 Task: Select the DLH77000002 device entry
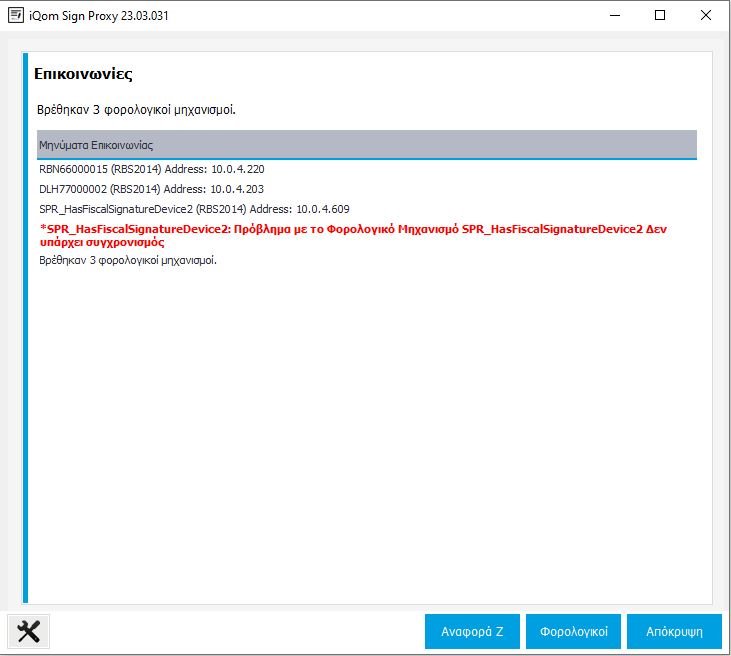click(x=151, y=189)
